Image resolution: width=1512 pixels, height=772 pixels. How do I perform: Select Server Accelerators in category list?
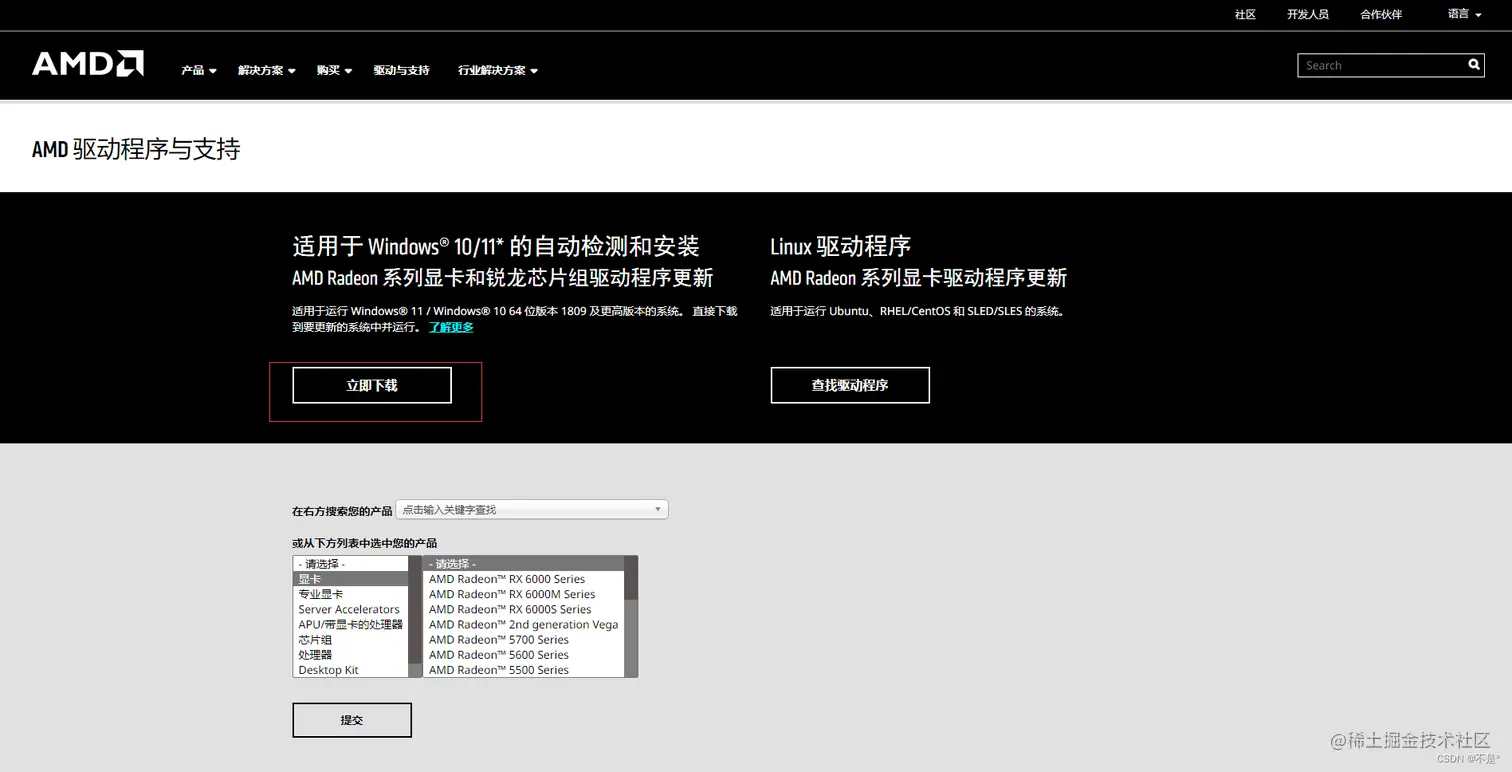350,609
